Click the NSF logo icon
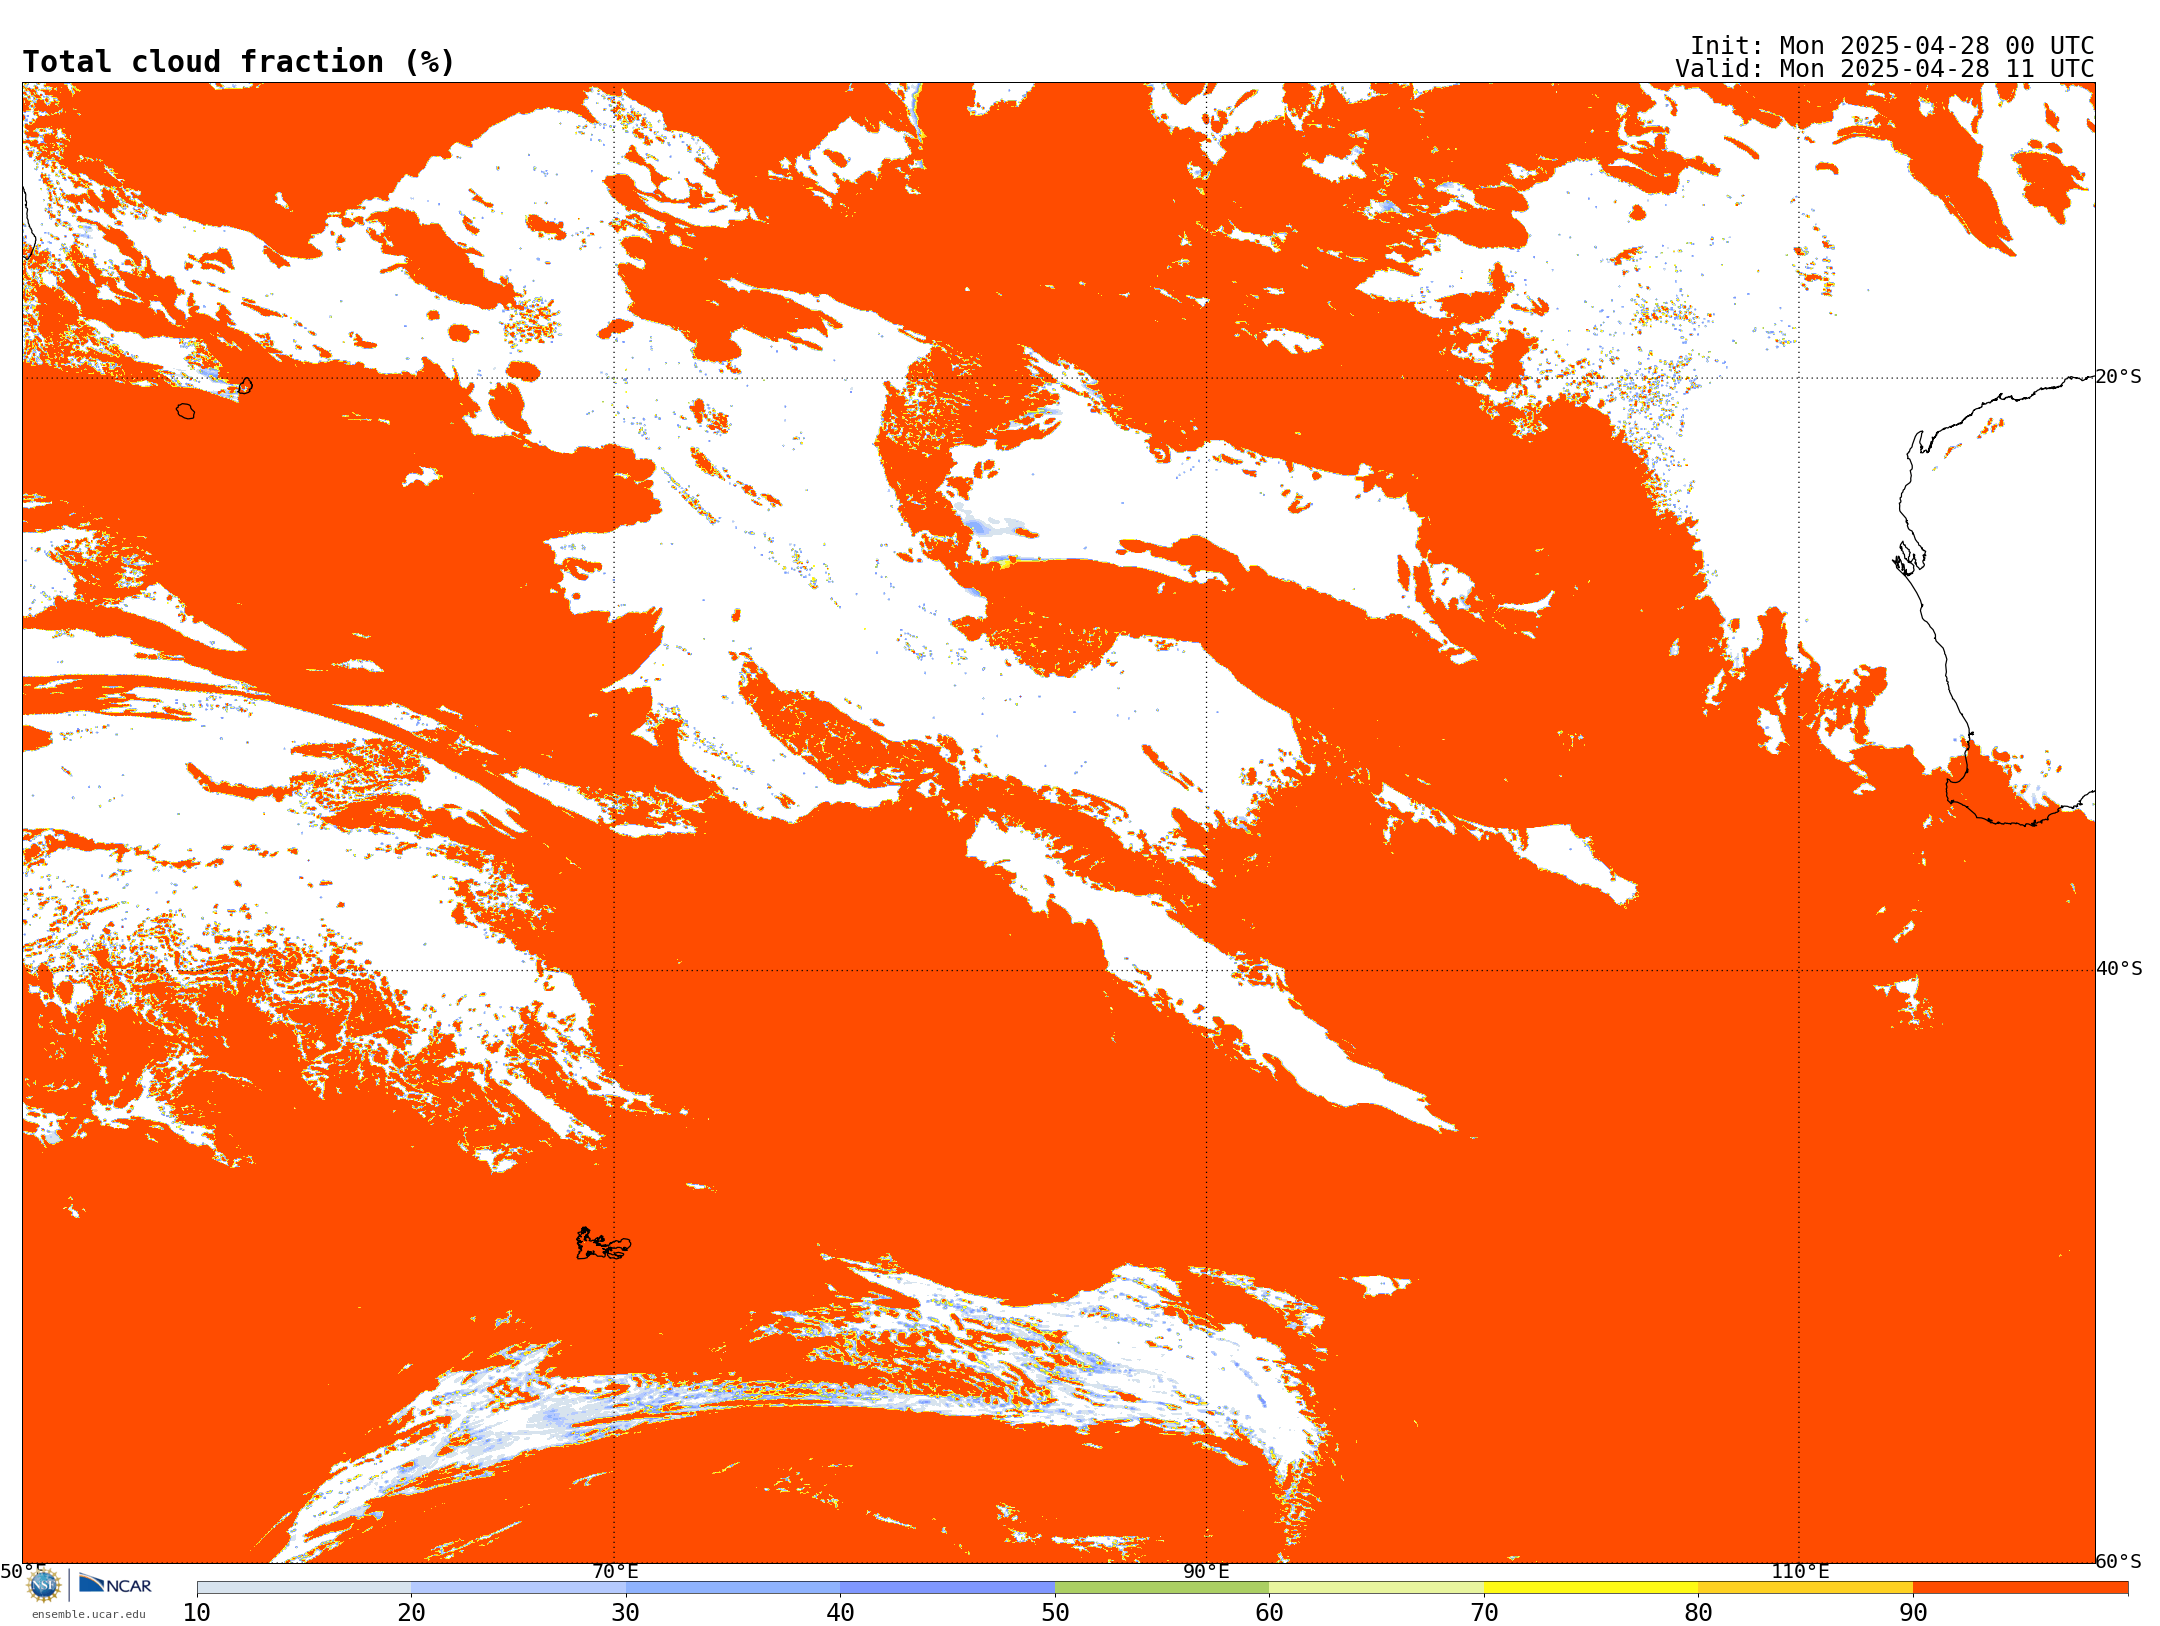 [43, 1585]
